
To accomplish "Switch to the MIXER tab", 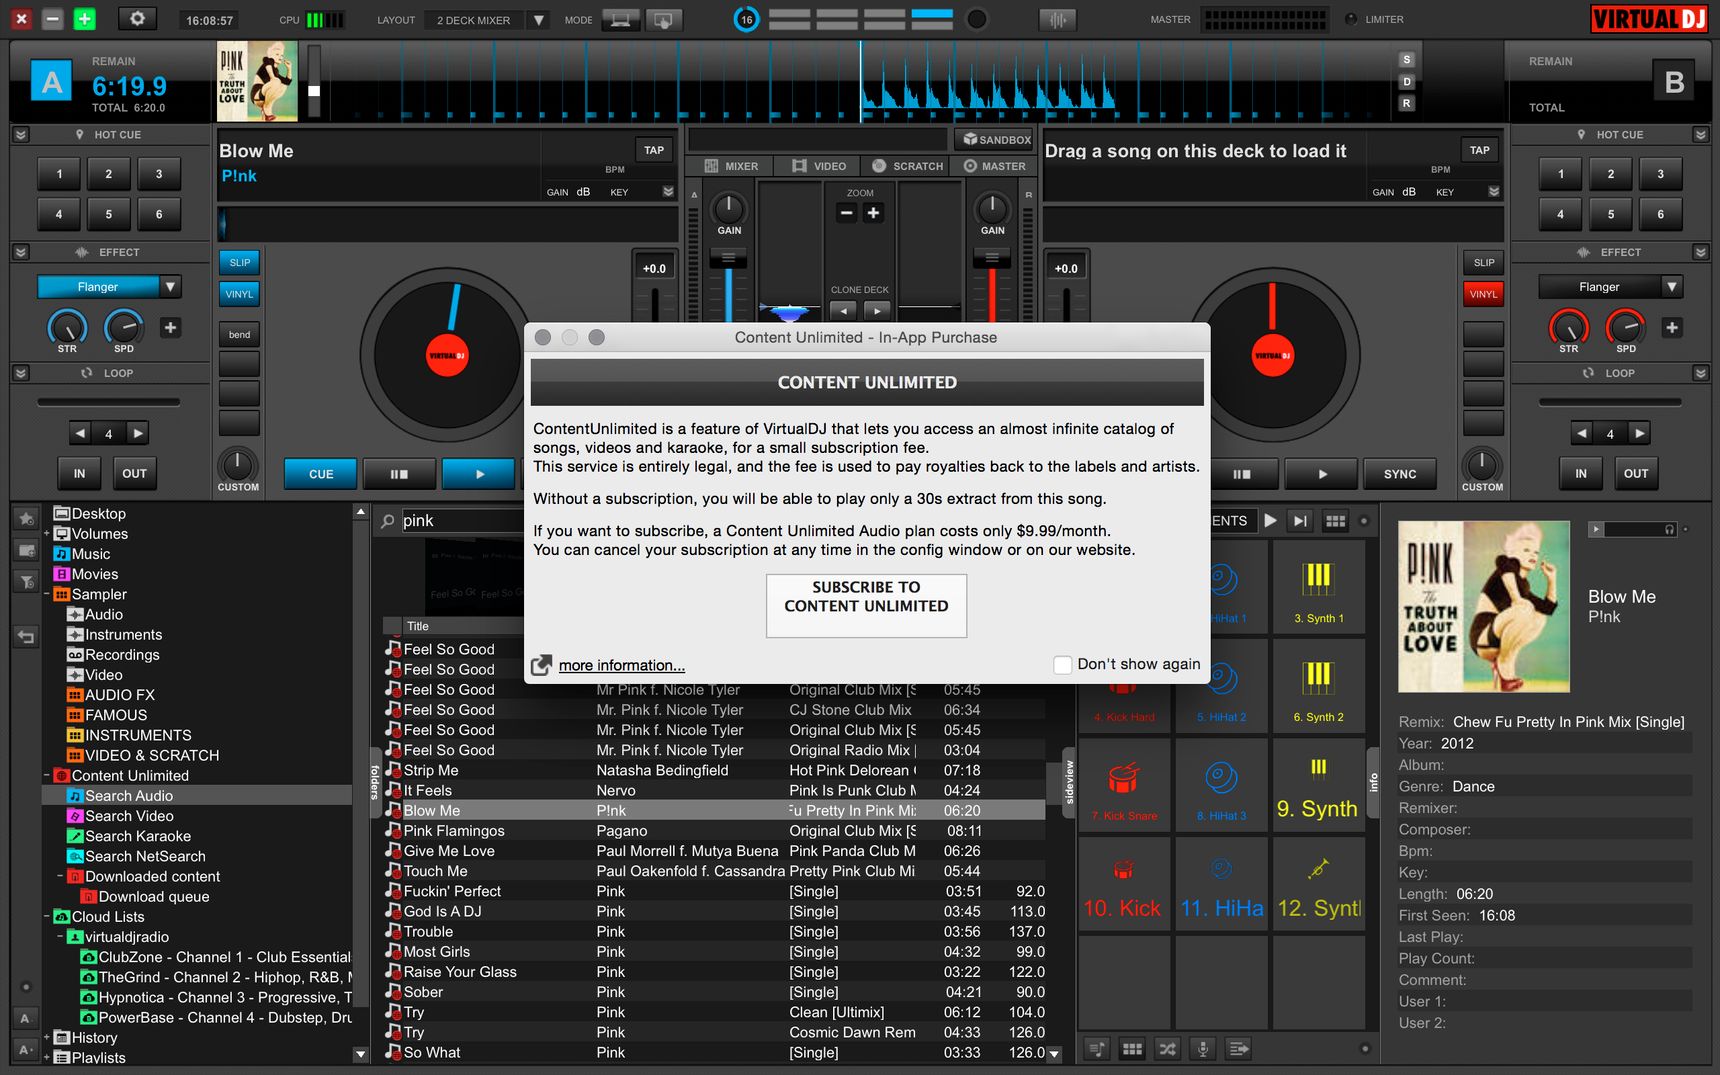I will point(731,166).
